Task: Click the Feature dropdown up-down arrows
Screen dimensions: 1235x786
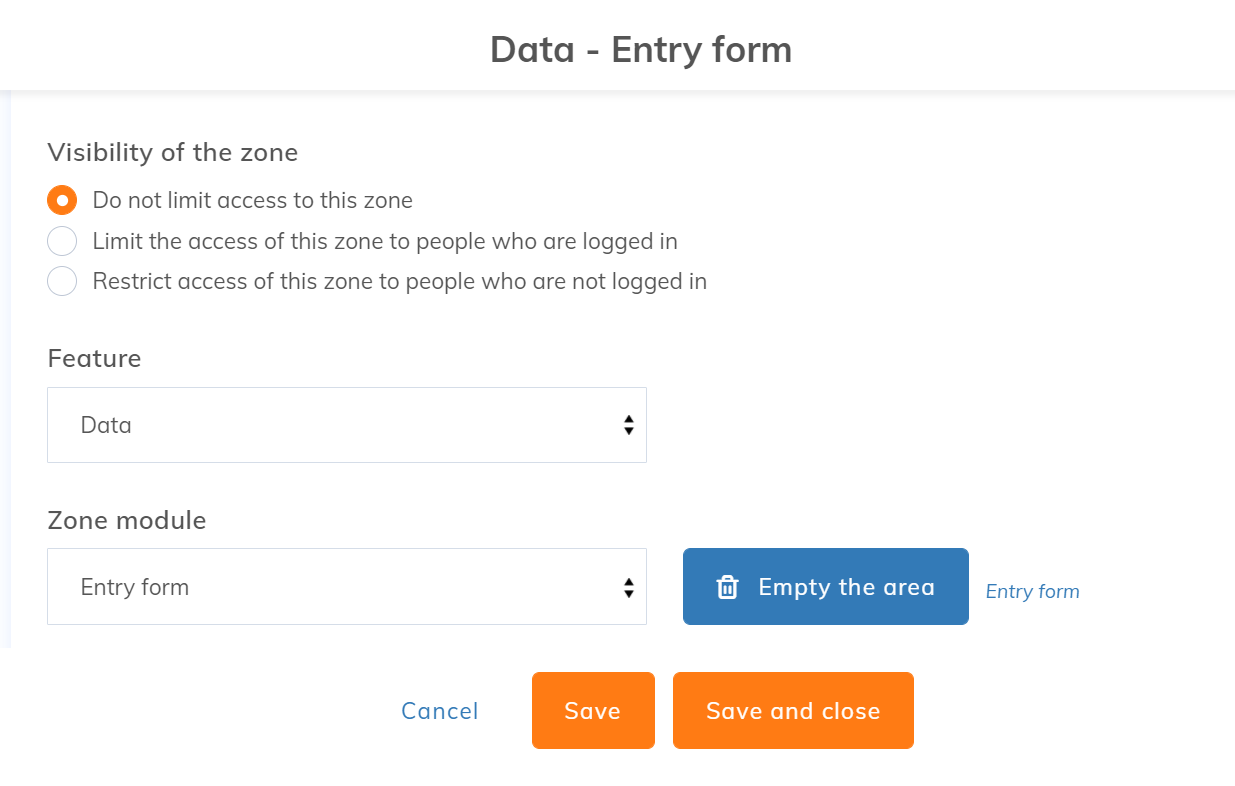Action: pyautogui.click(x=628, y=425)
